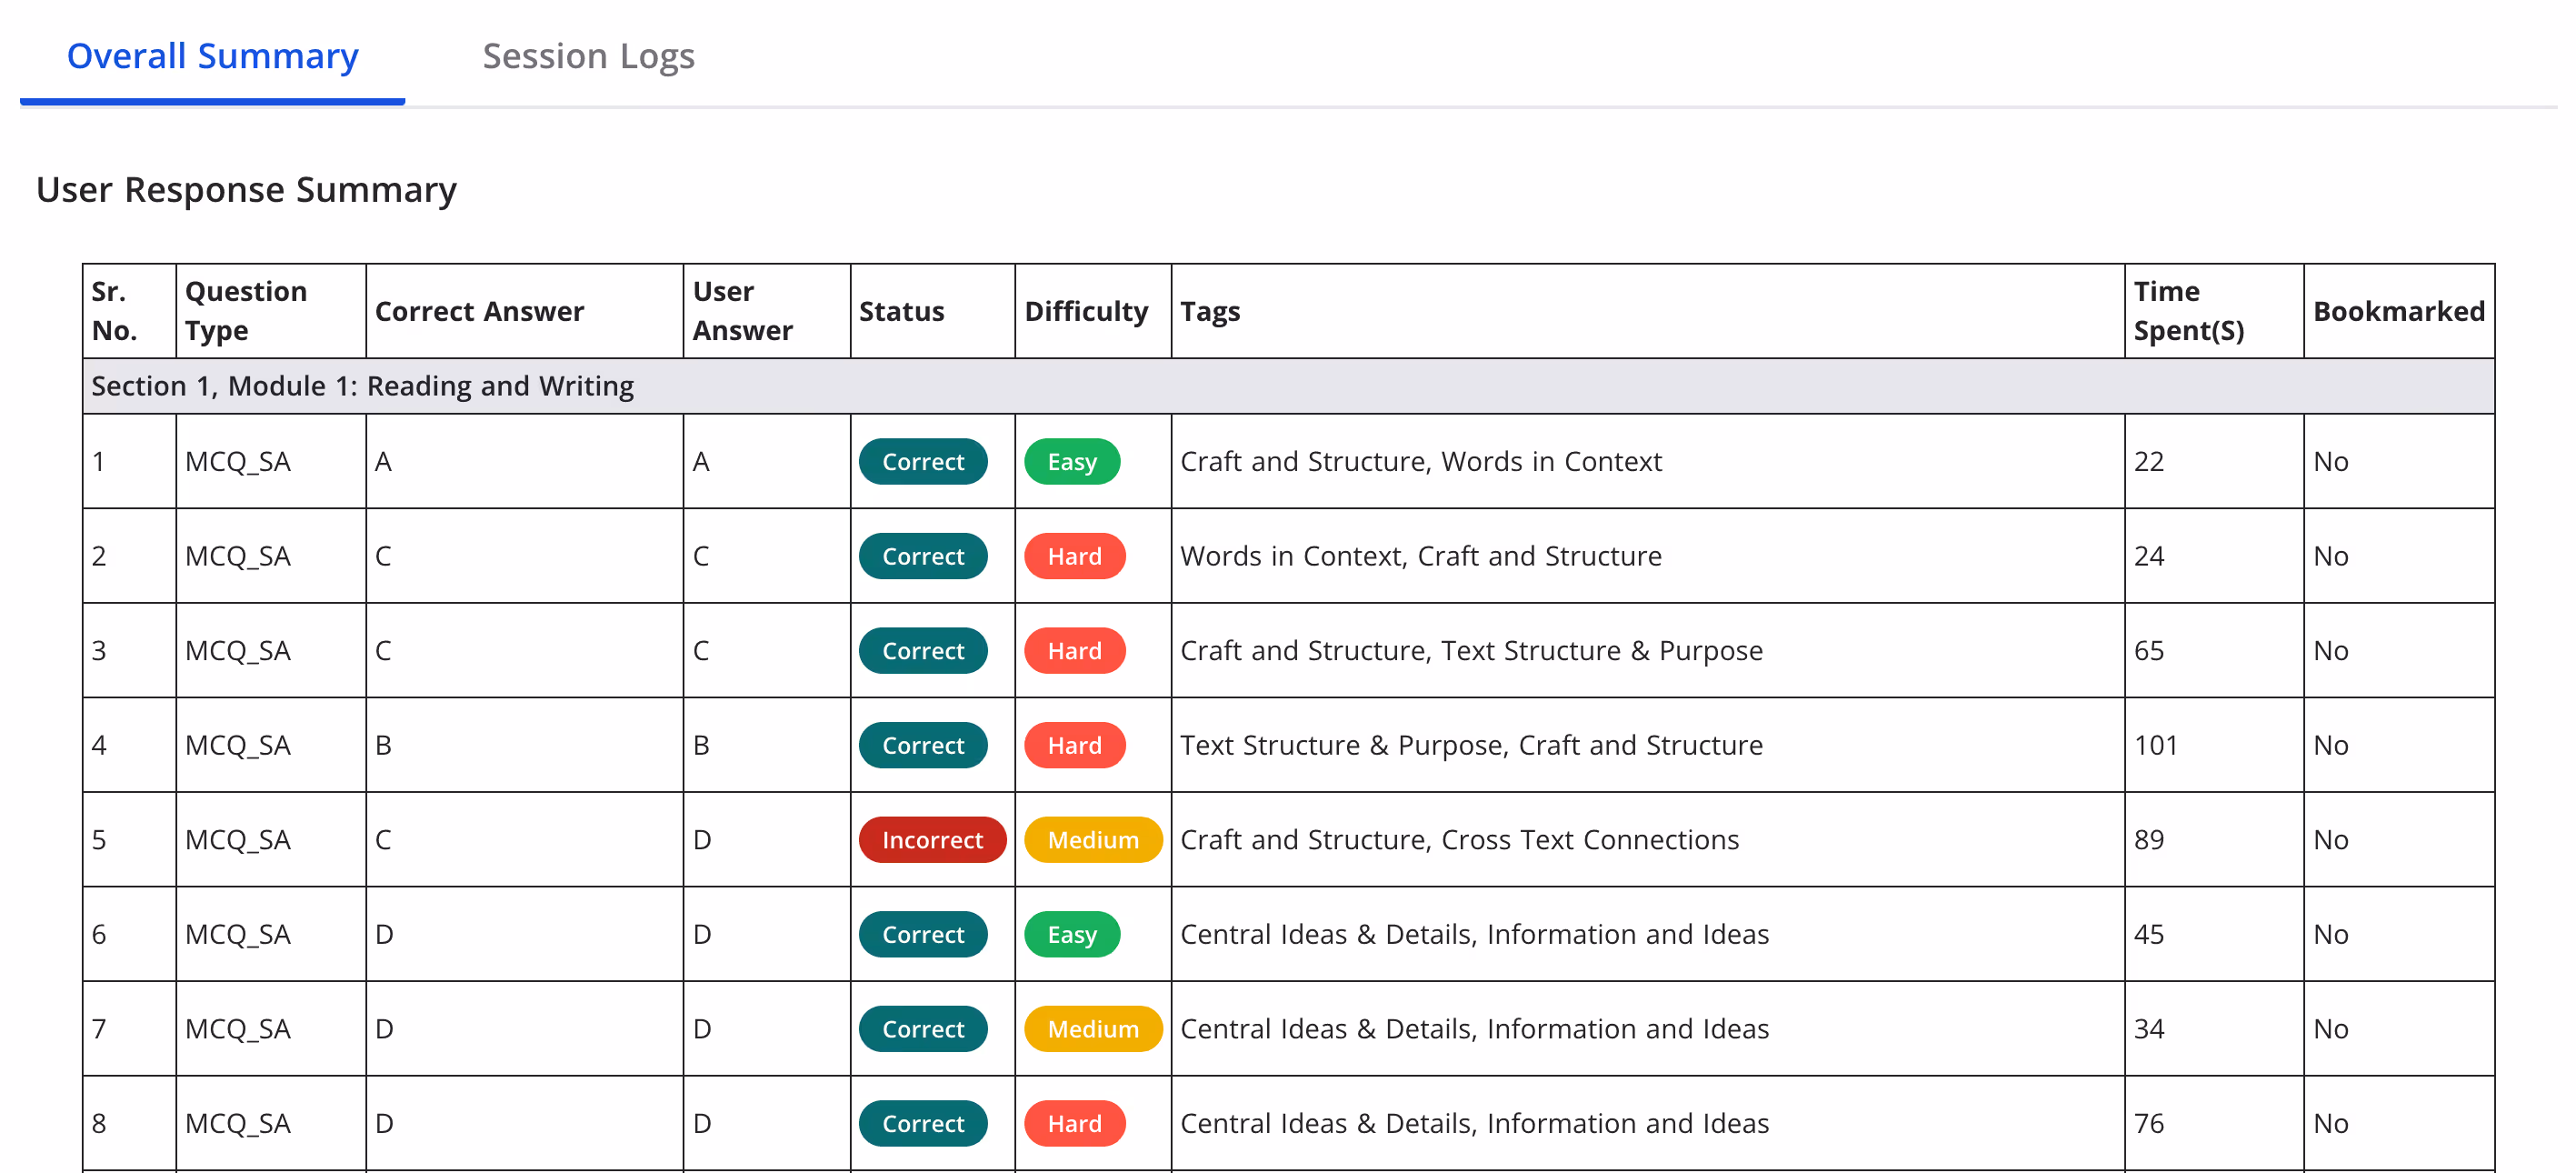Select the Correct Answer column header
Screen dimensions: 2576x1173
pyautogui.click(x=524, y=311)
